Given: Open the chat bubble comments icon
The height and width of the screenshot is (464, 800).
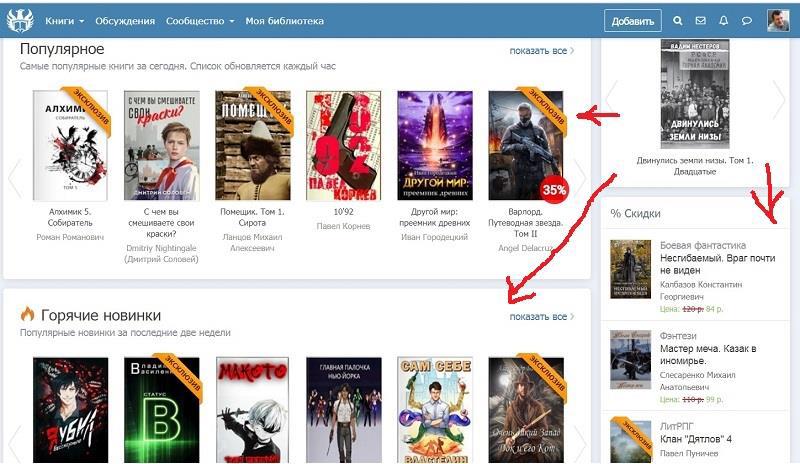Looking at the screenshot, I should (747, 21).
